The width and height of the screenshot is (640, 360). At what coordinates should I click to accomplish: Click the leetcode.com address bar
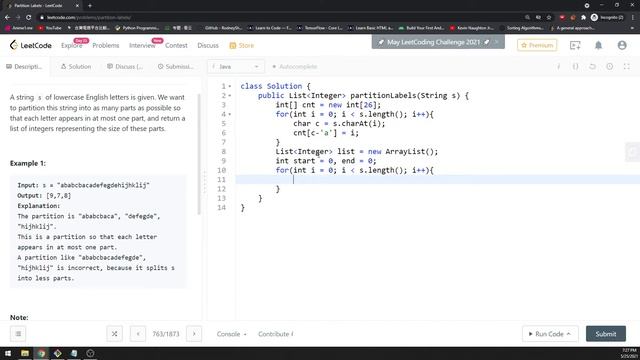(88, 18)
